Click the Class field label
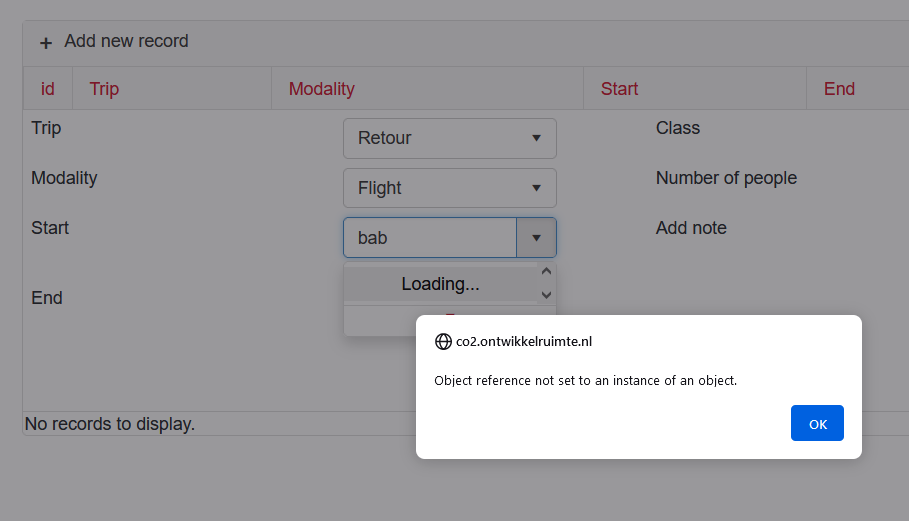This screenshot has width=909, height=521. click(678, 128)
